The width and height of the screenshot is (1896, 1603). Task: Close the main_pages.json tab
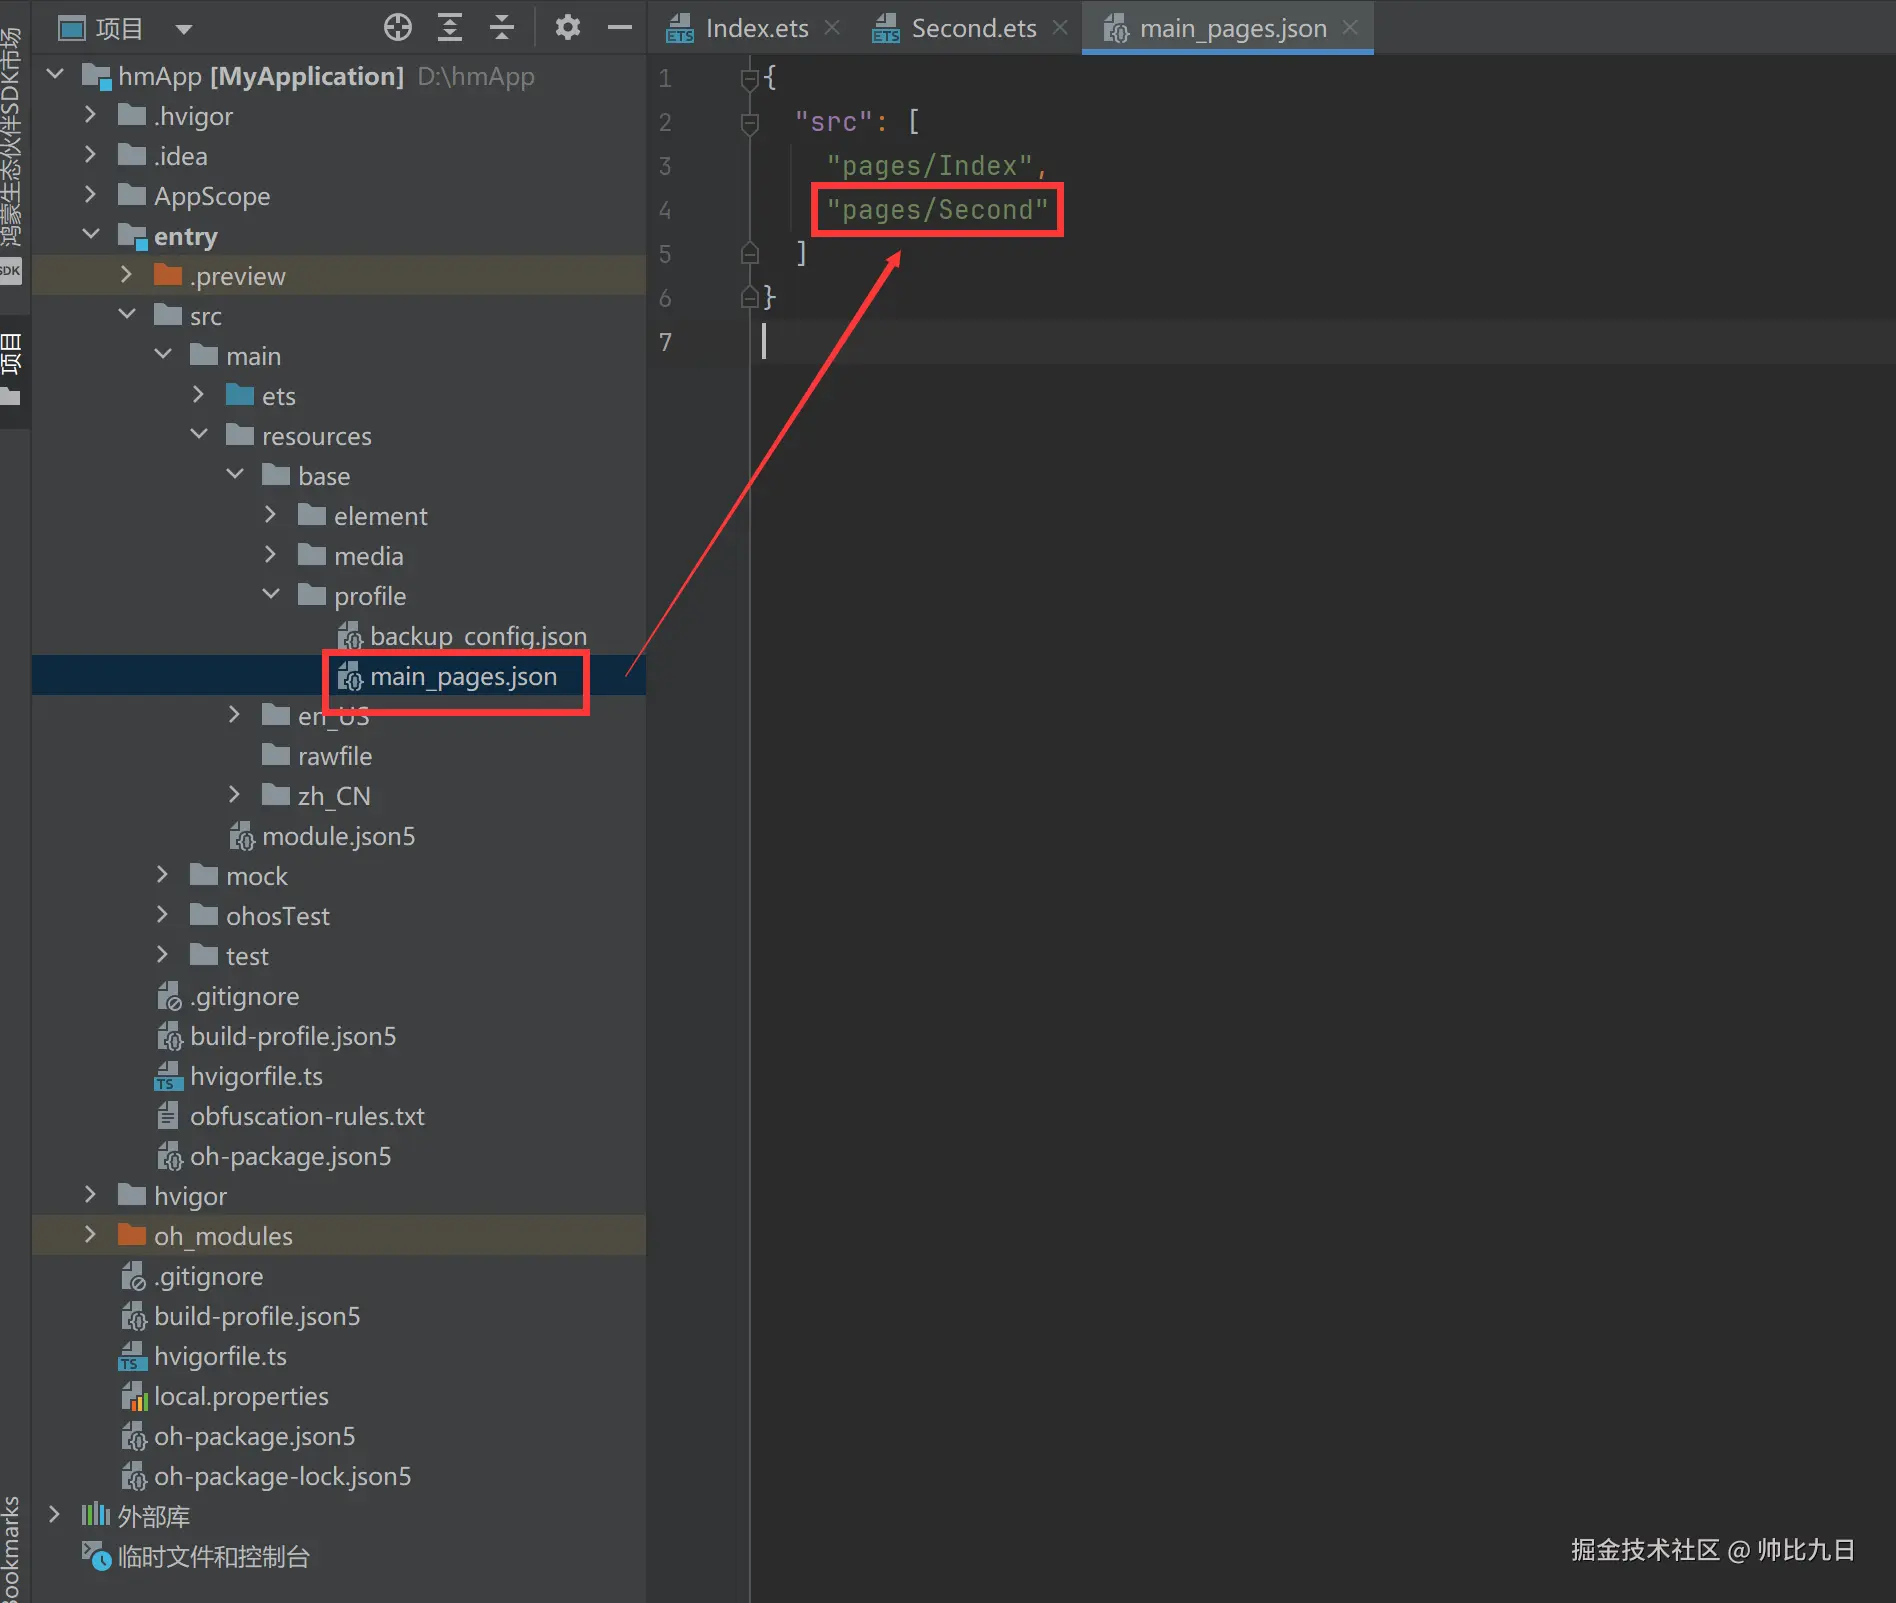pyautogui.click(x=1350, y=28)
